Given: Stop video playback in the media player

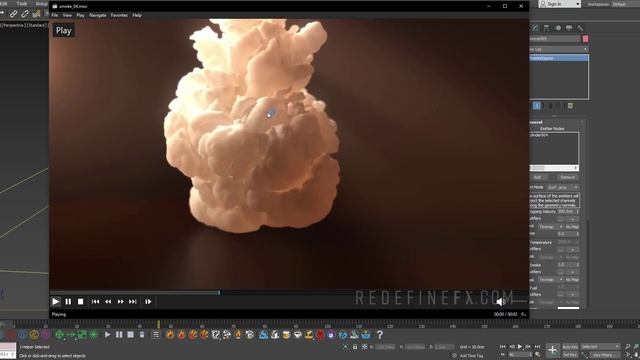Looking at the screenshot, I should click(x=80, y=302).
